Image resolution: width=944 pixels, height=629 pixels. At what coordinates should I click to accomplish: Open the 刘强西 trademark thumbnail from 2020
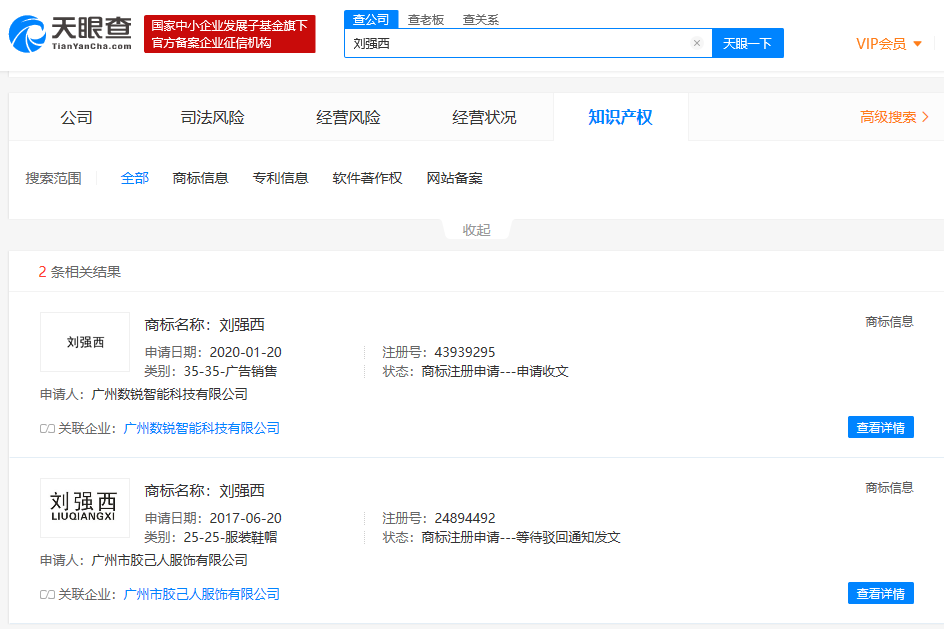85,342
